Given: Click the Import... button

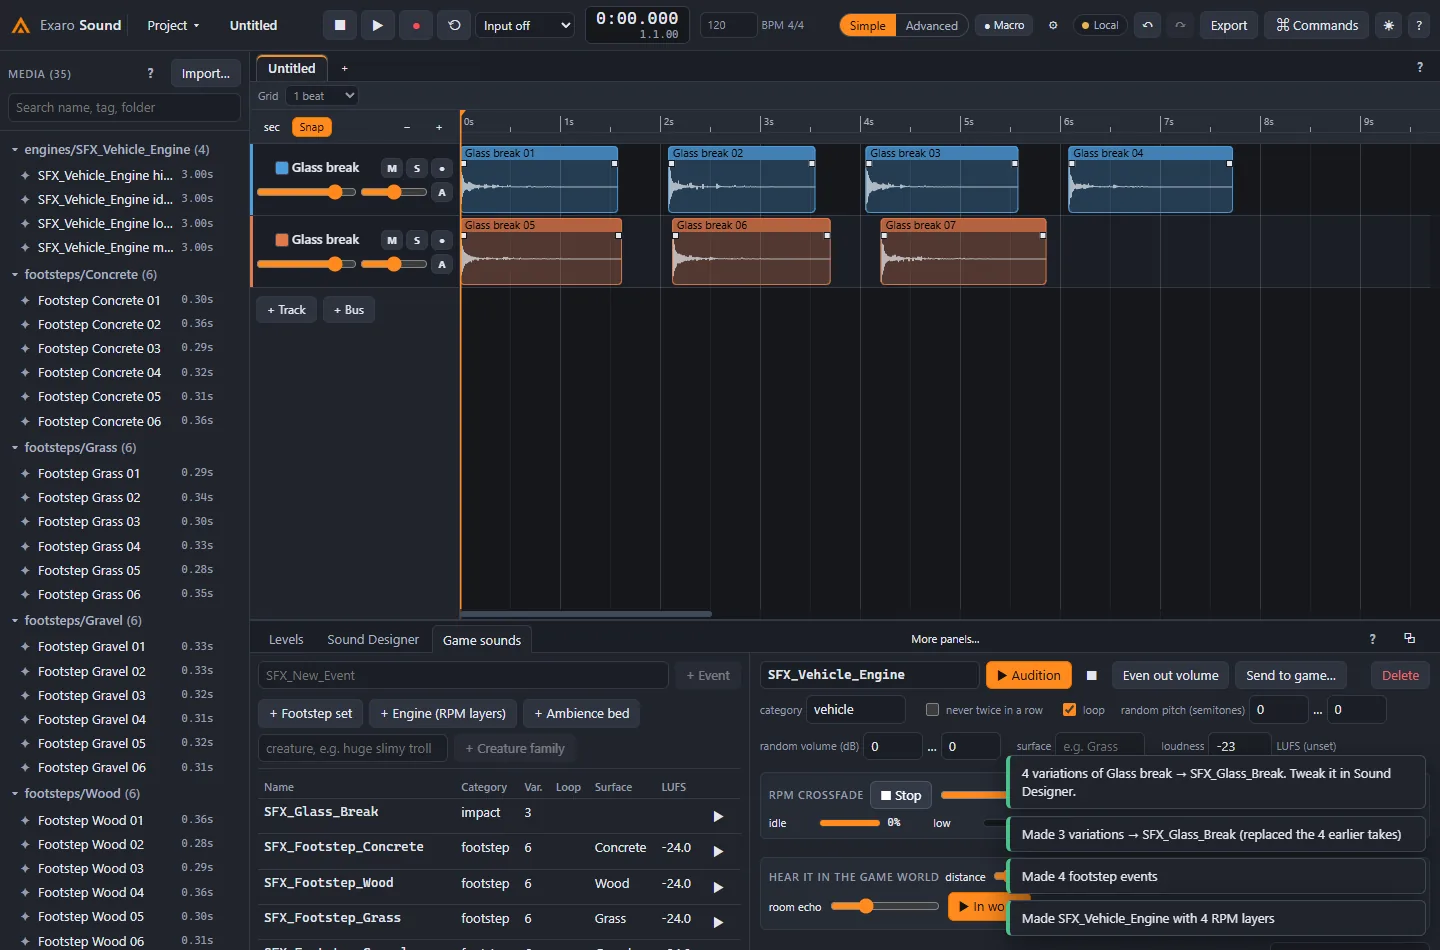Looking at the screenshot, I should (x=206, y=73).
